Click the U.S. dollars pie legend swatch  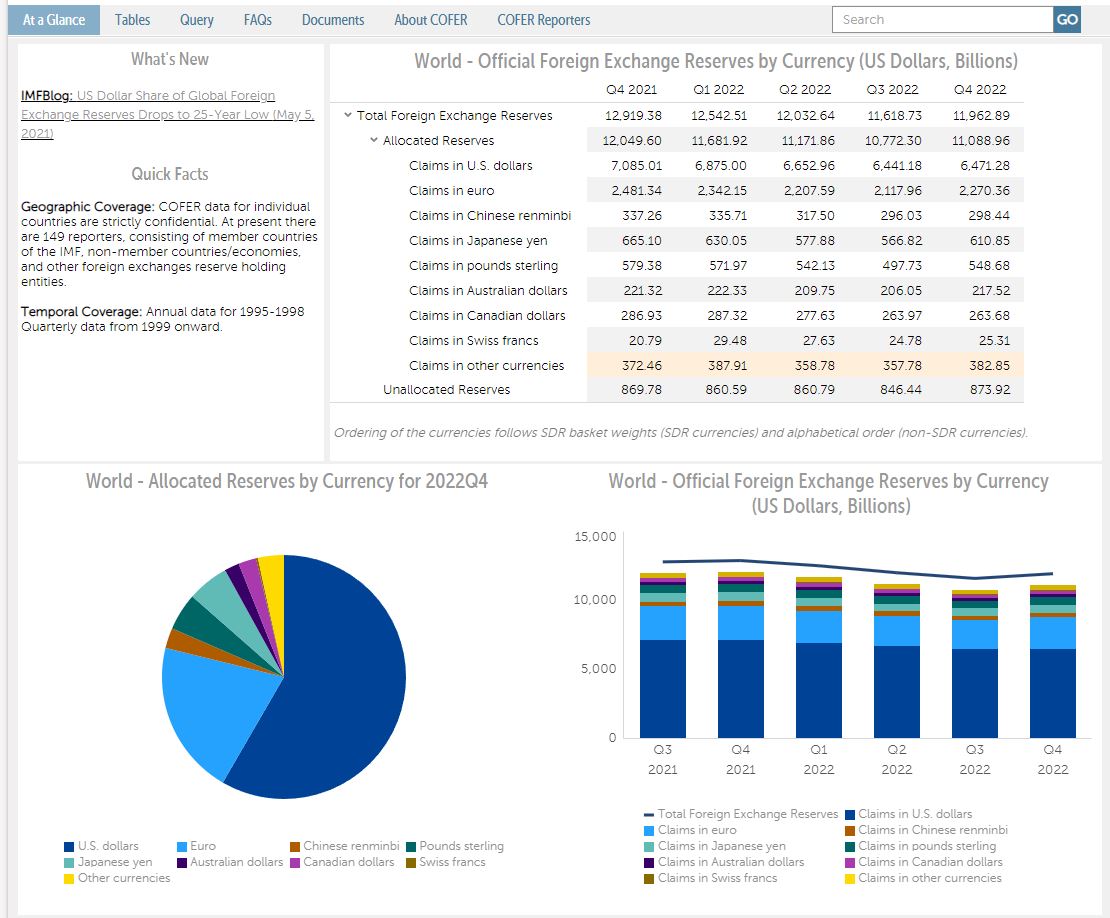tap(69, 846)
